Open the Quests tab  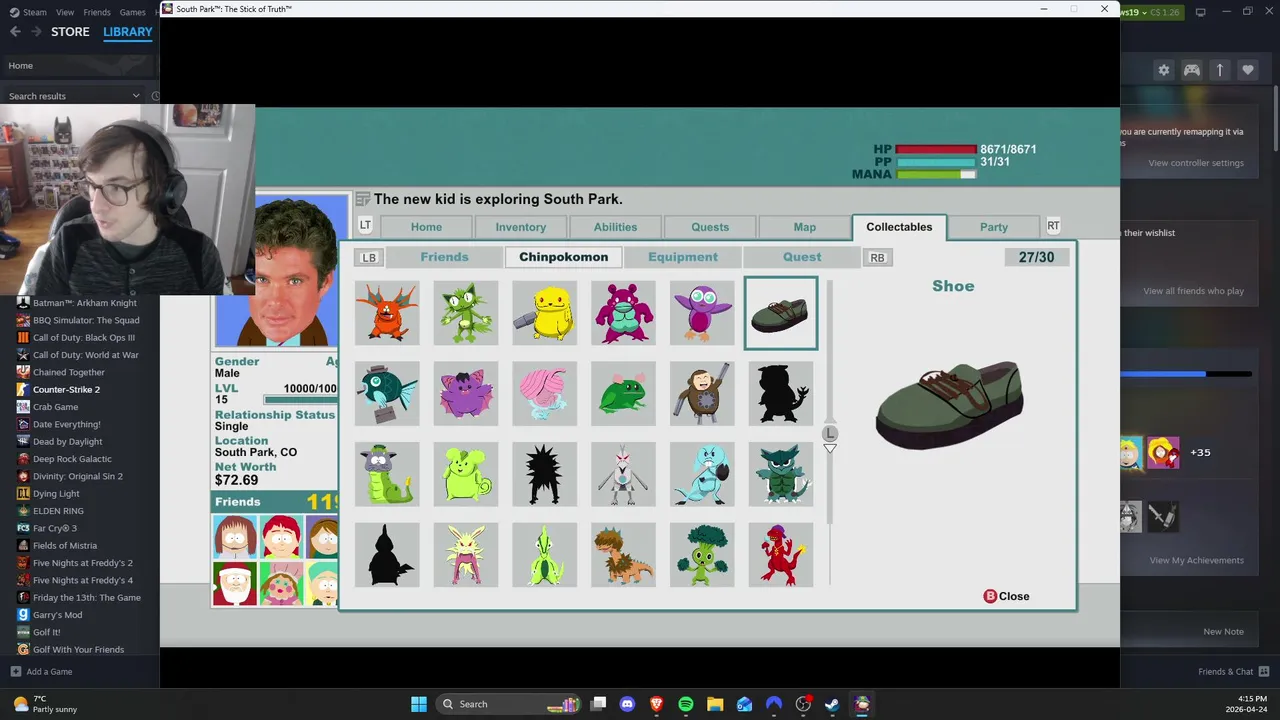(x=710, y=227)
